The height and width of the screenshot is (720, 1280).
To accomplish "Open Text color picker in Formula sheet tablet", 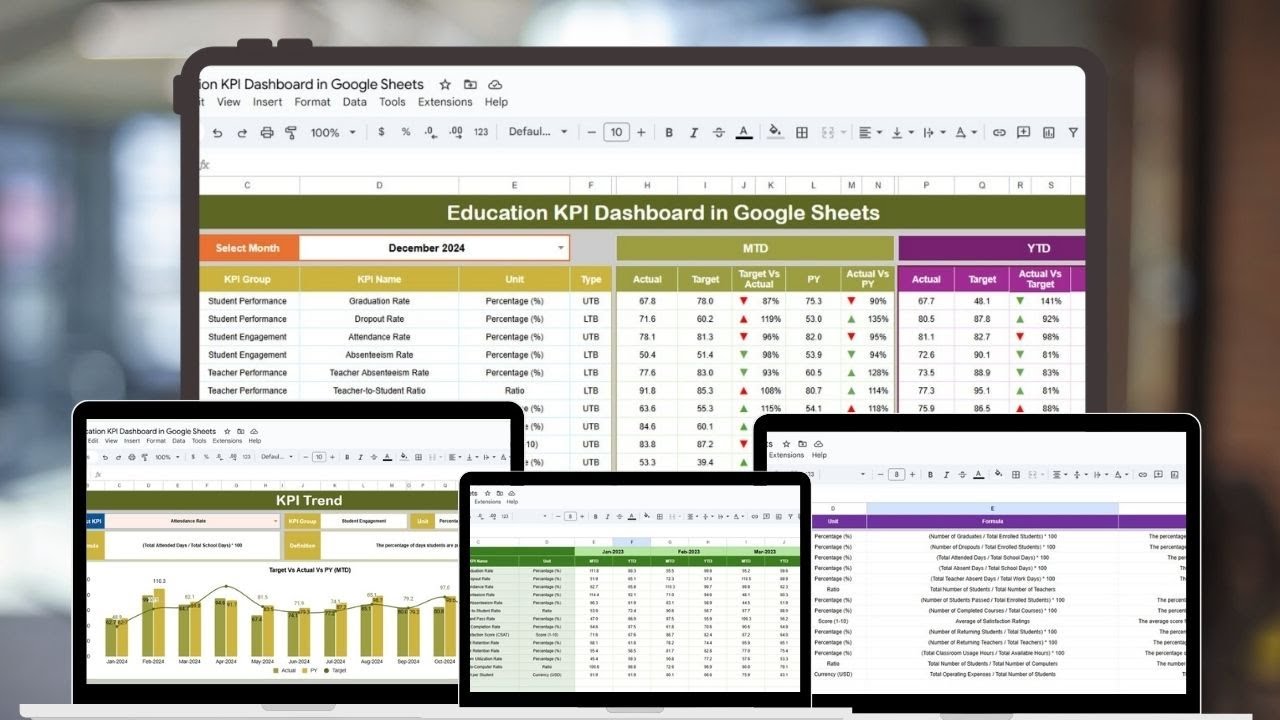I will pyautogui.click(x=979, y=474).
